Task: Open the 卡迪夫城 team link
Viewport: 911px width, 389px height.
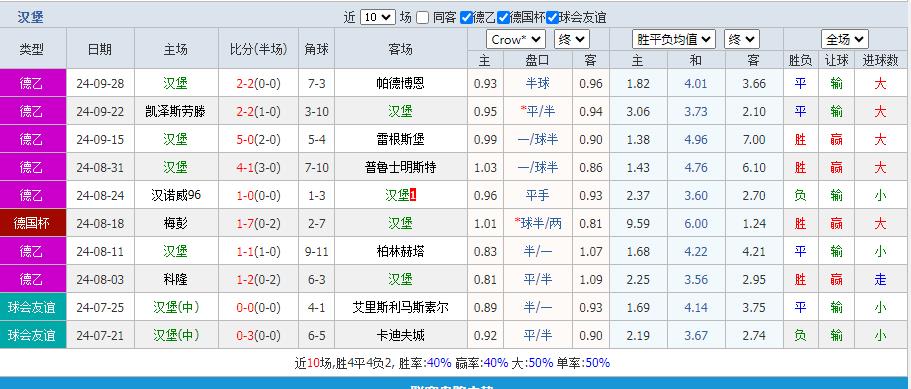Action: click(400, 335)
